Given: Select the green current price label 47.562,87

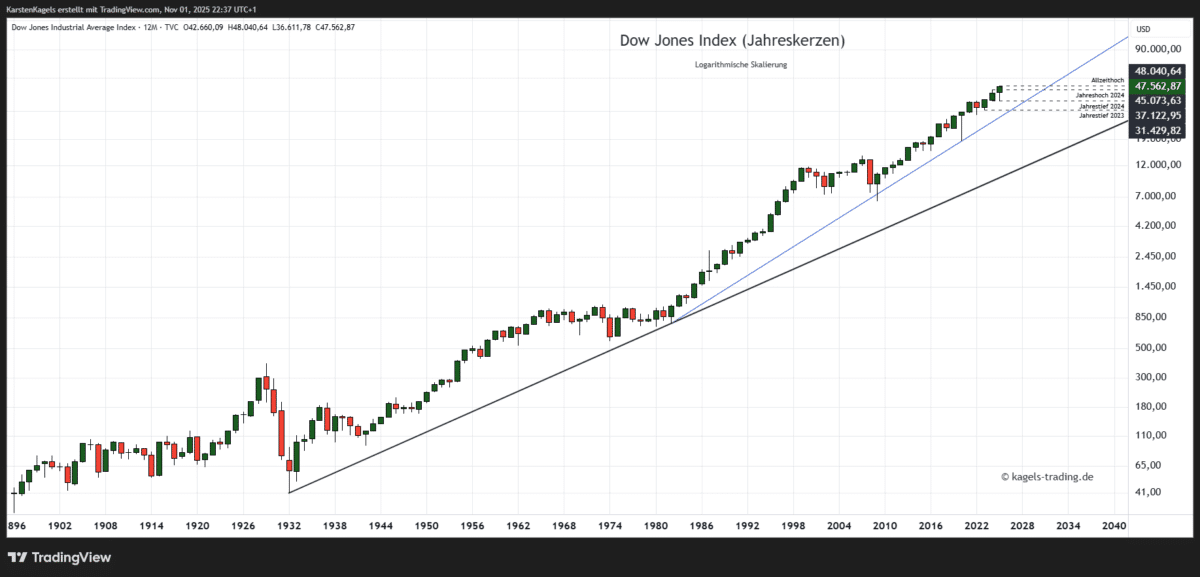Looking at the screenshot, I should pos(1156,88).
